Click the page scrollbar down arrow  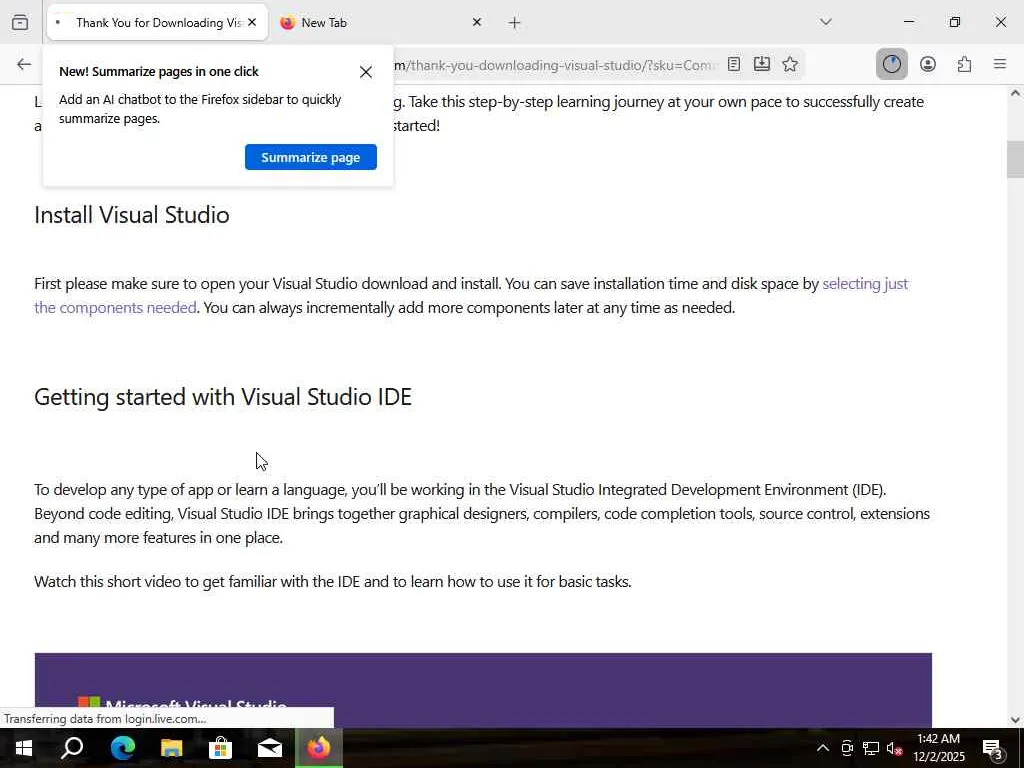point(1015,720)
